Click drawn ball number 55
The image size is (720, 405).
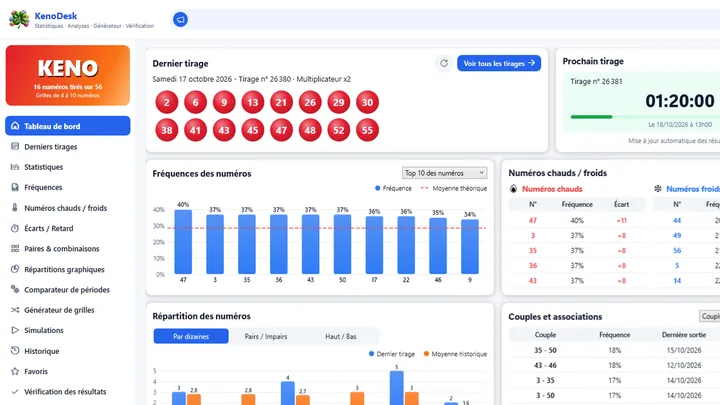(367, 130)
